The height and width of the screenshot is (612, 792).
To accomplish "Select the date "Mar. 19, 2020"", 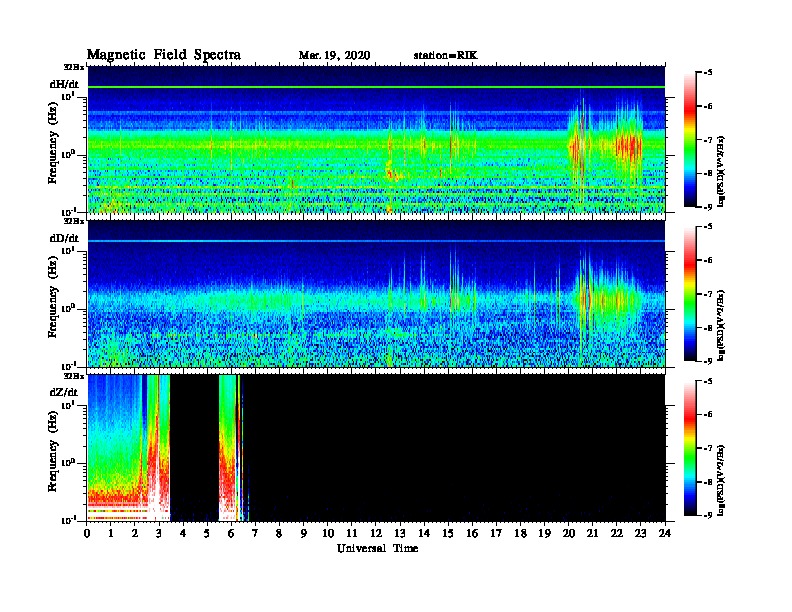I will [334, 56].
